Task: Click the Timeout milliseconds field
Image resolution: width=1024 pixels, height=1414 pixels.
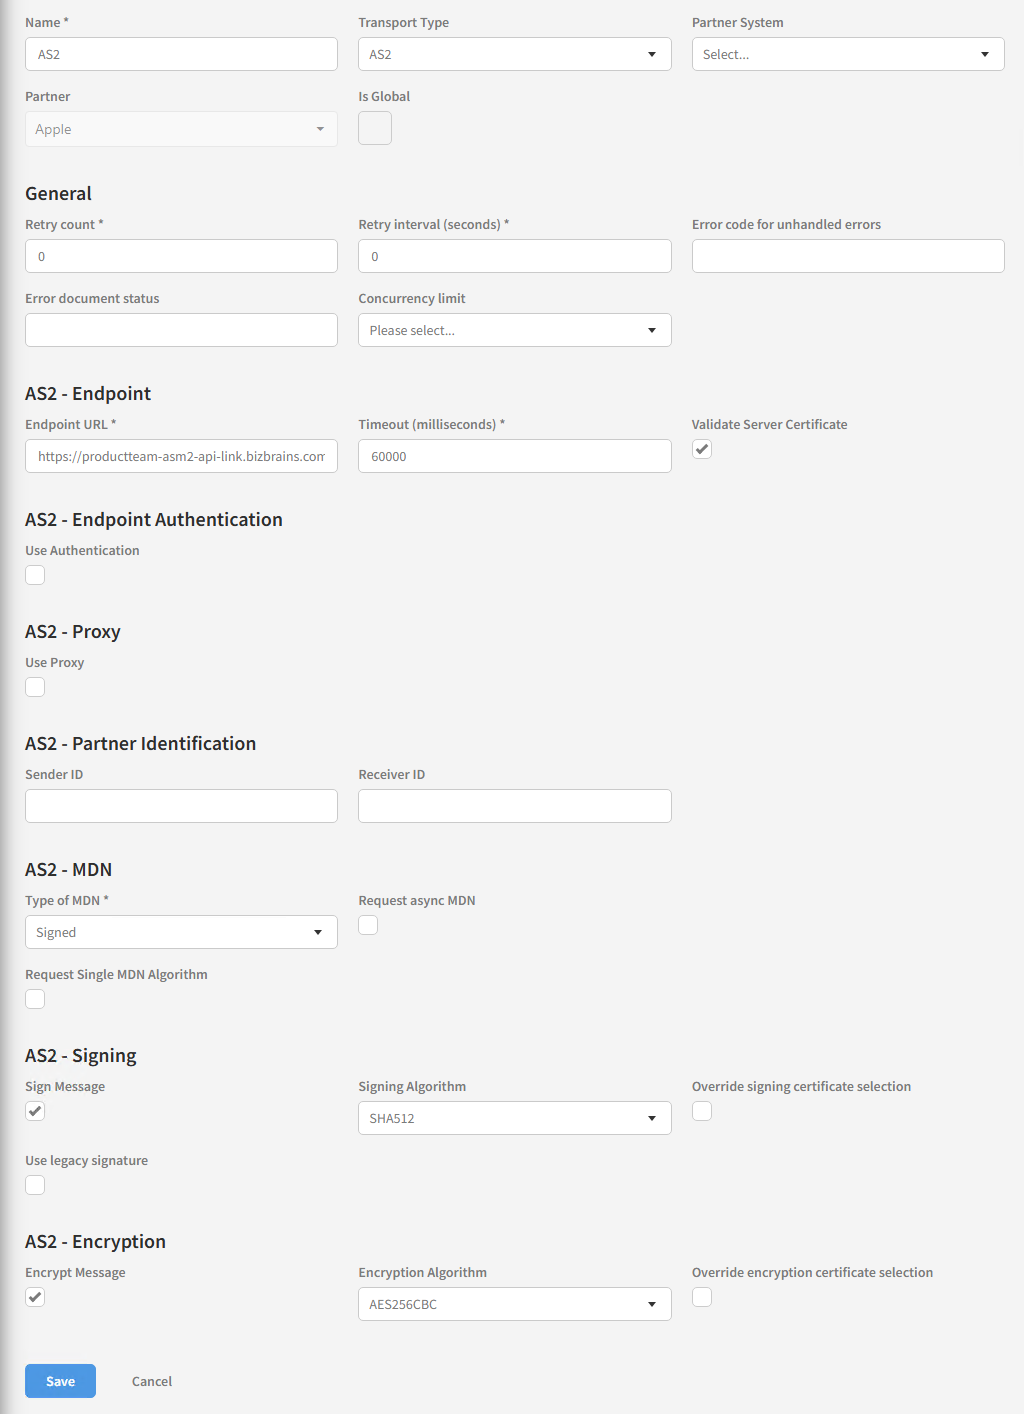Action: coord(514,456)
